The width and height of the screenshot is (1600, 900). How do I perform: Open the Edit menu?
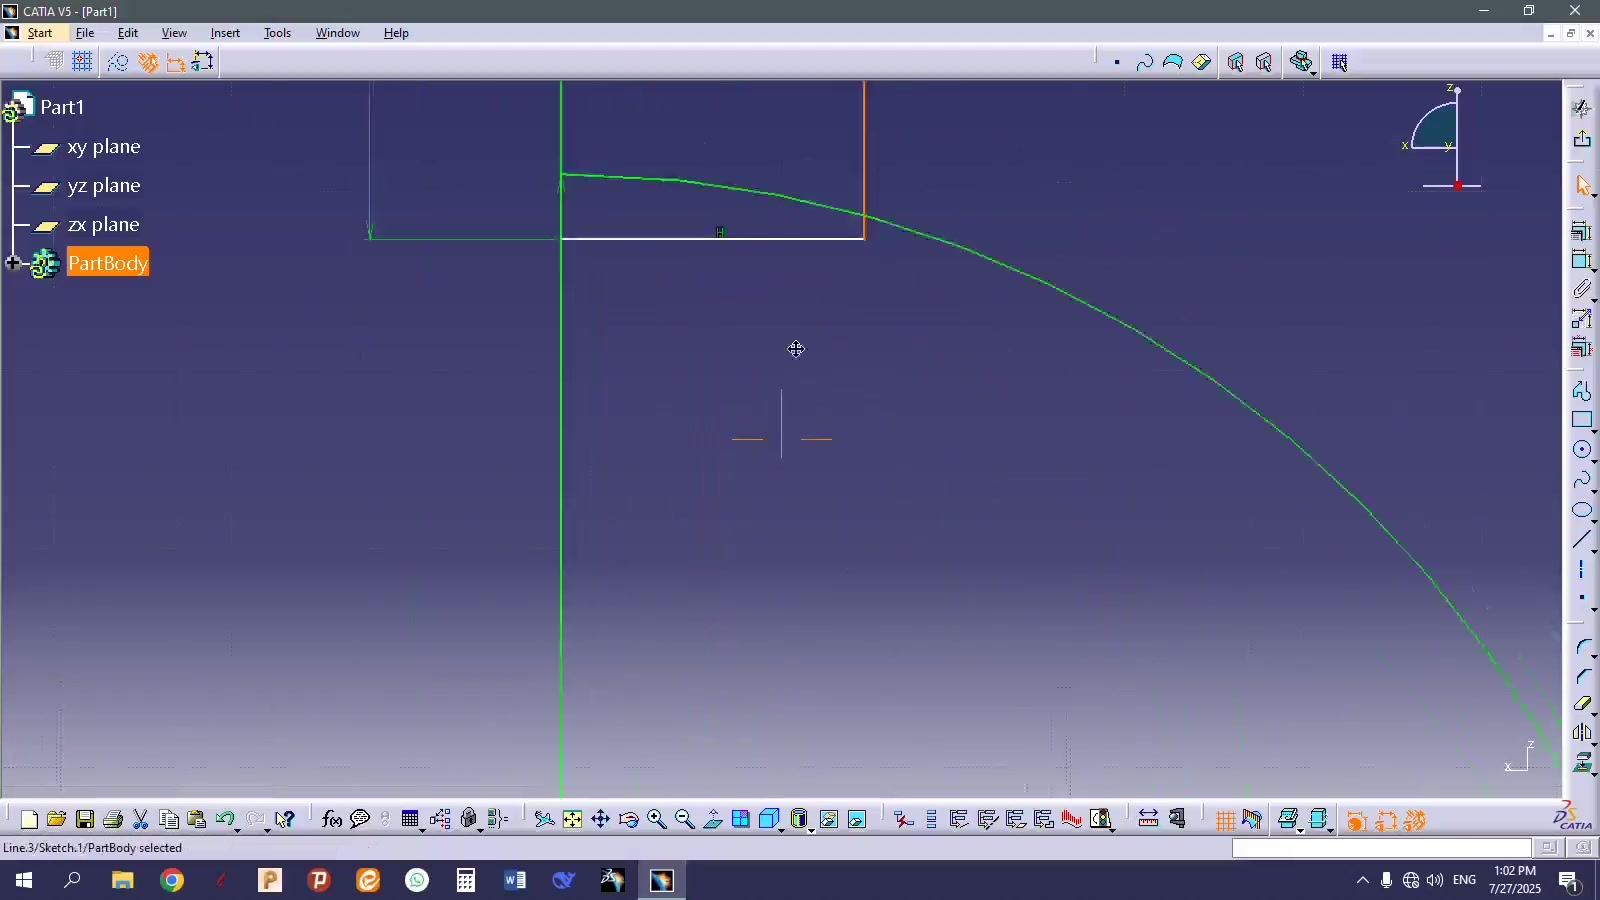128,33
